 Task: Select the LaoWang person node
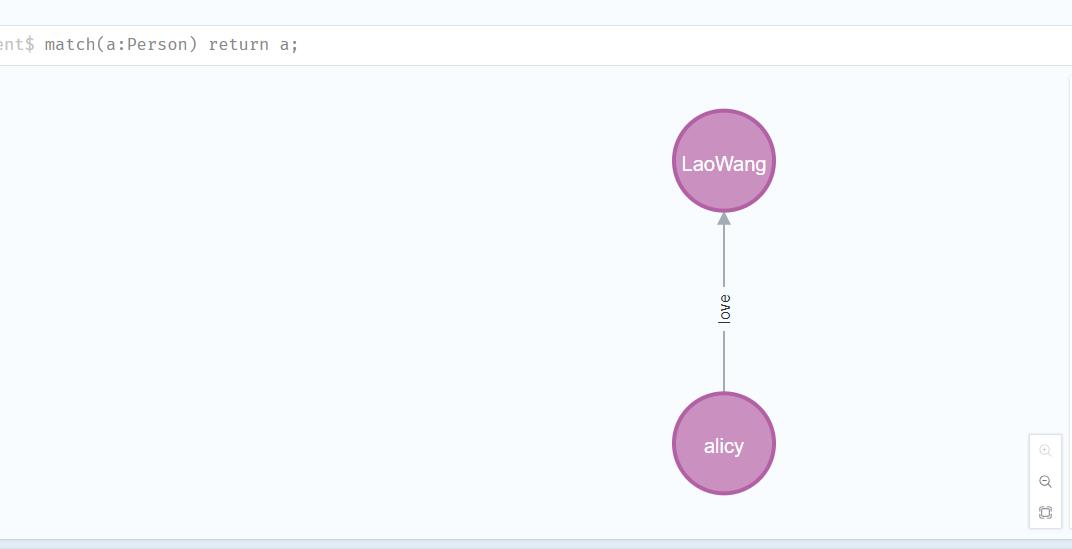tap(723, 161)
